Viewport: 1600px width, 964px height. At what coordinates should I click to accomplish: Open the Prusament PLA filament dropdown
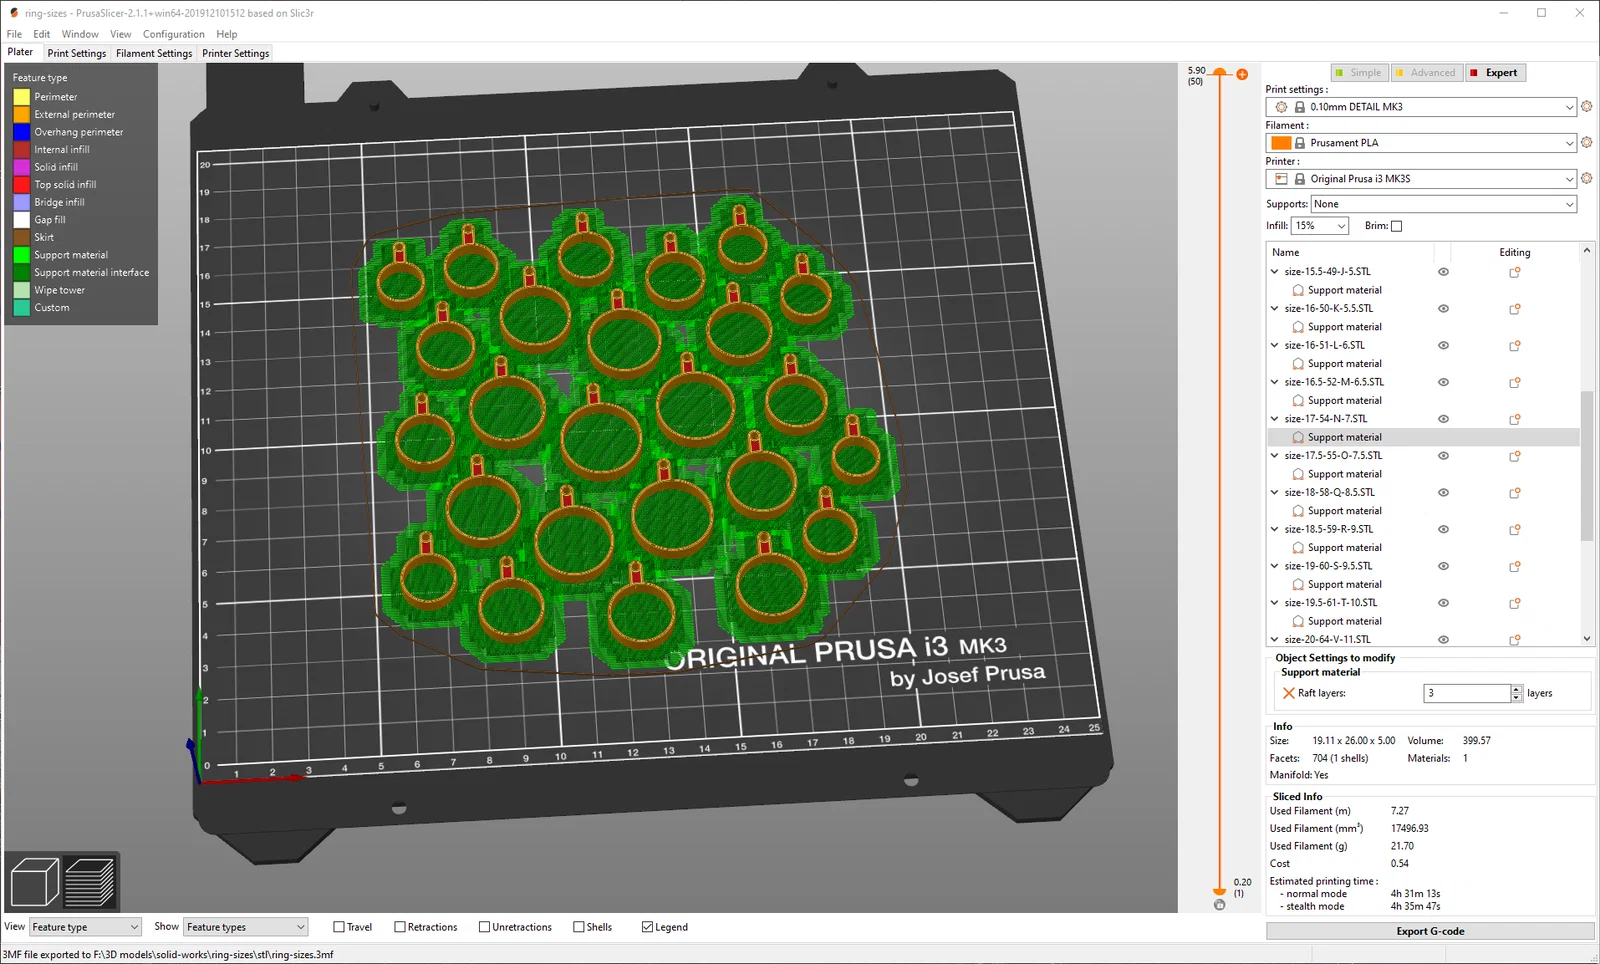pos(1421,143)
